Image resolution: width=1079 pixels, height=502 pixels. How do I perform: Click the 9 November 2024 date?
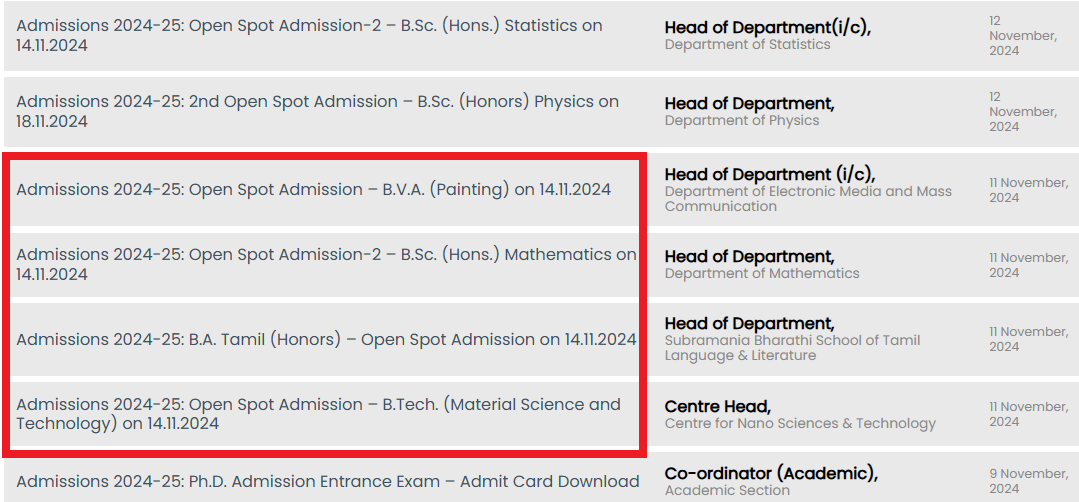coord(1028,481)
